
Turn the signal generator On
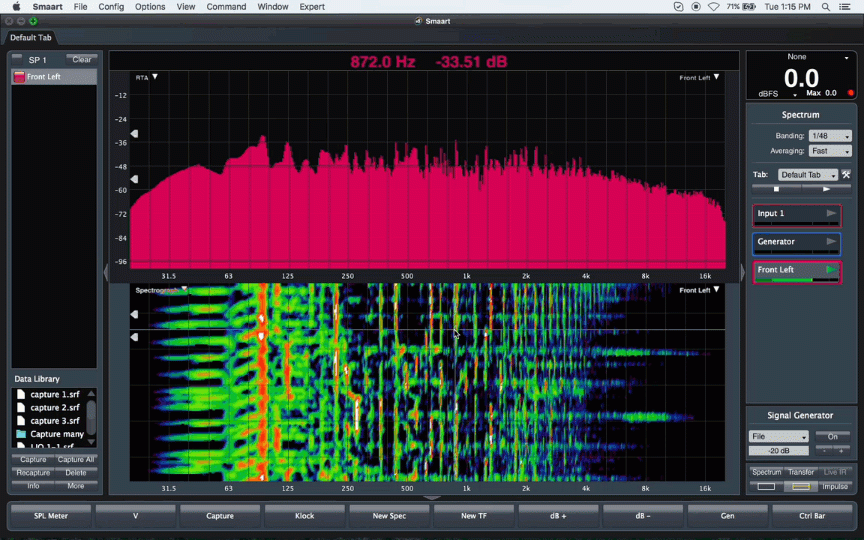tap(832, 437)
